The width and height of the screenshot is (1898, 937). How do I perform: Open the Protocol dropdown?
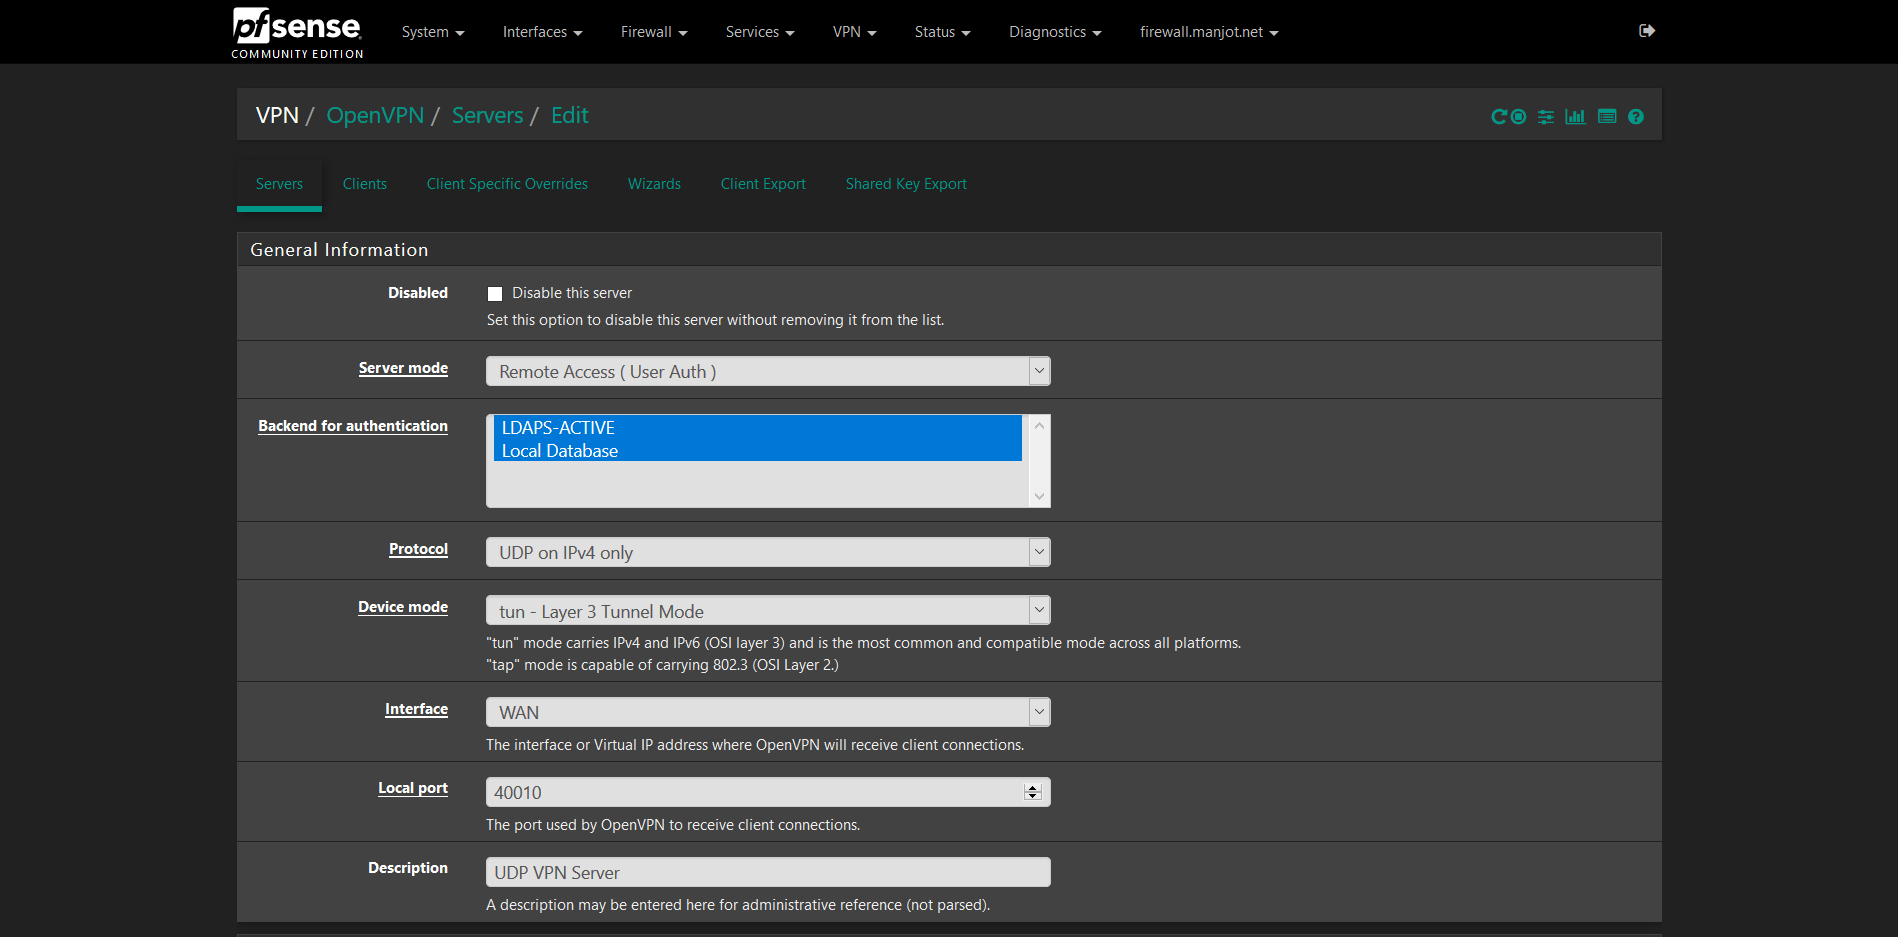tap(768, 552)
